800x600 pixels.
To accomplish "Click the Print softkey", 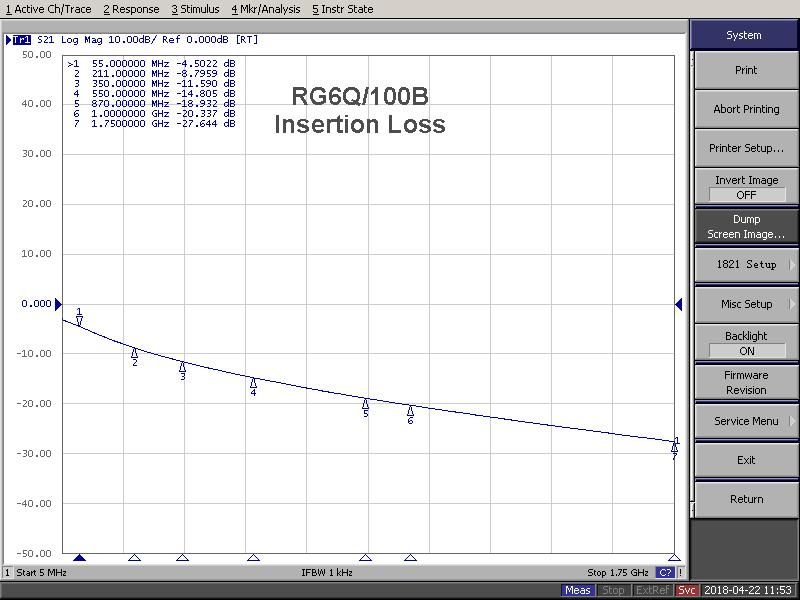I will pos(746,70).
